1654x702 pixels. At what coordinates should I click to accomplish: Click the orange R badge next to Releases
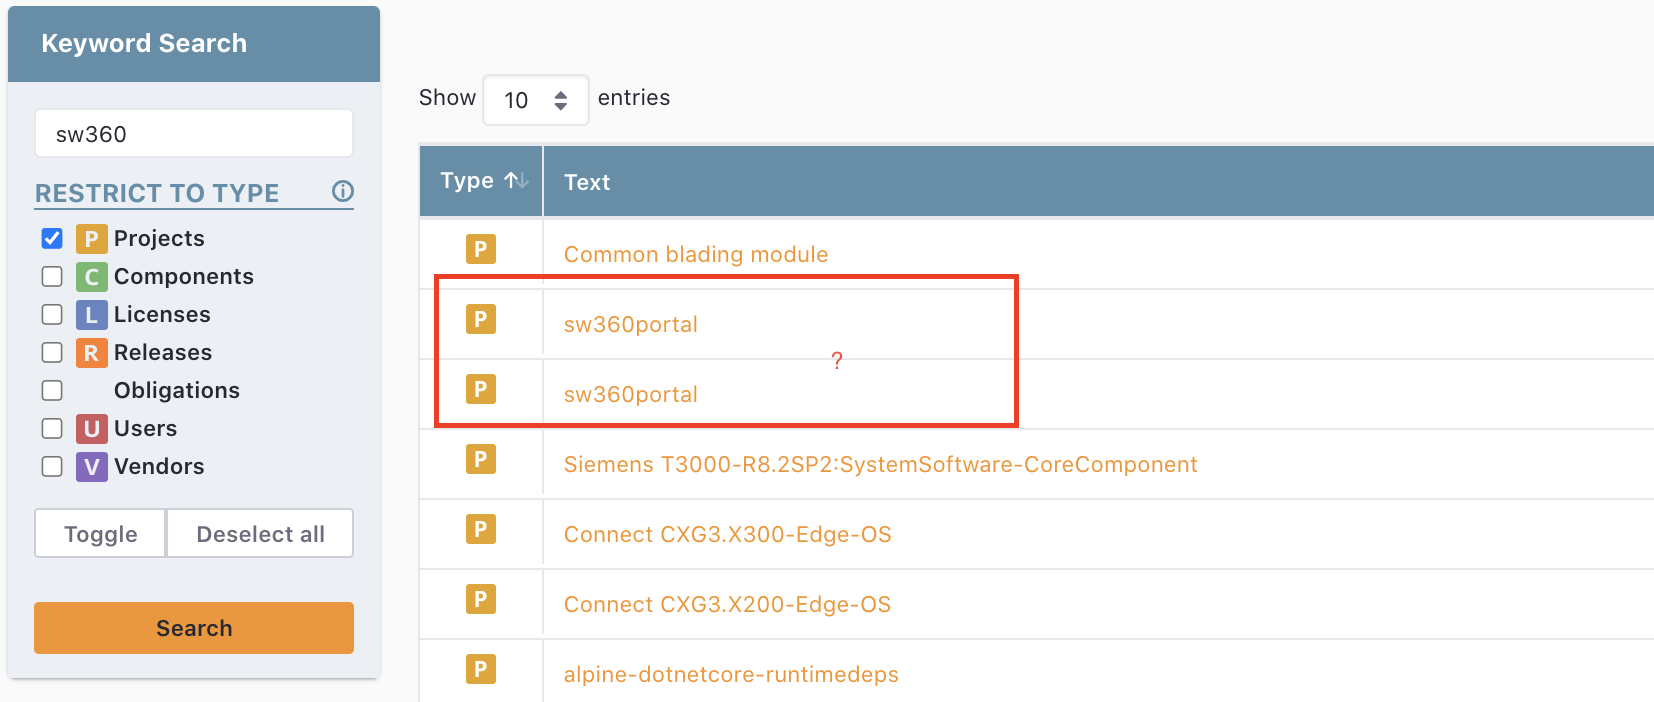(x=90, y=352)
